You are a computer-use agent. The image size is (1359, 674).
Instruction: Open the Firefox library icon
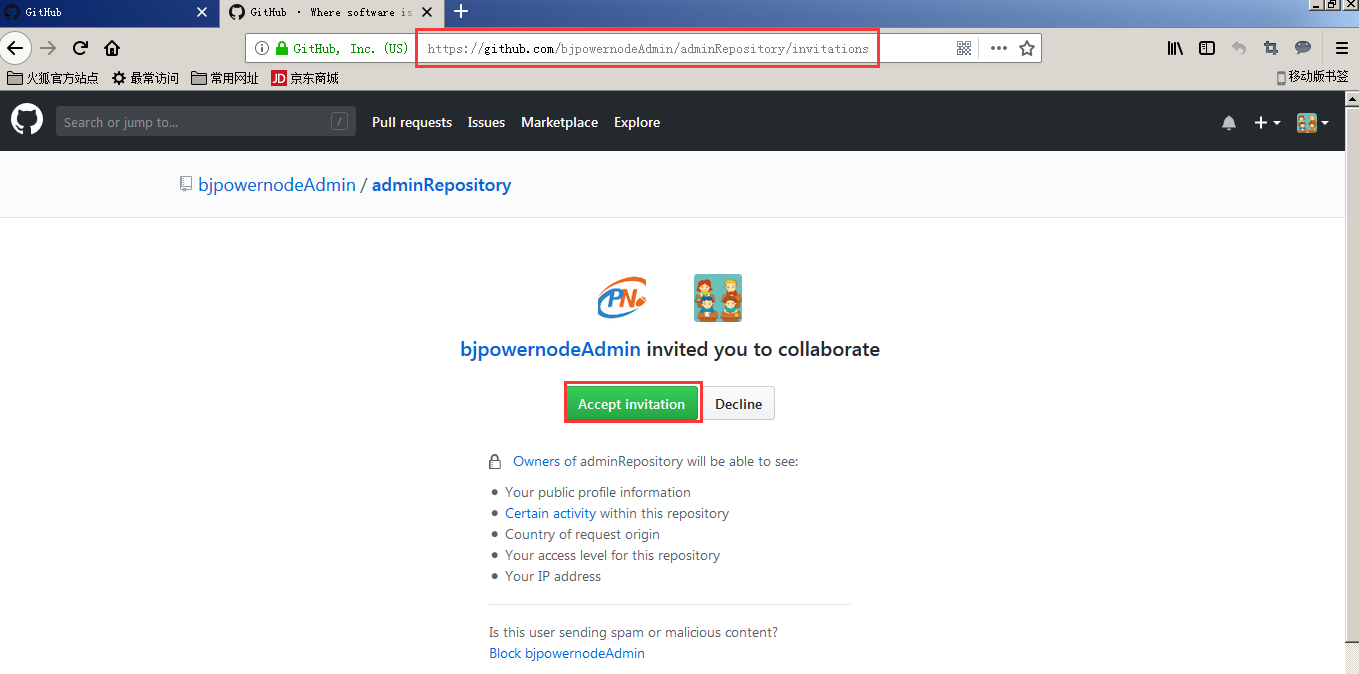tap(1175, 48)
